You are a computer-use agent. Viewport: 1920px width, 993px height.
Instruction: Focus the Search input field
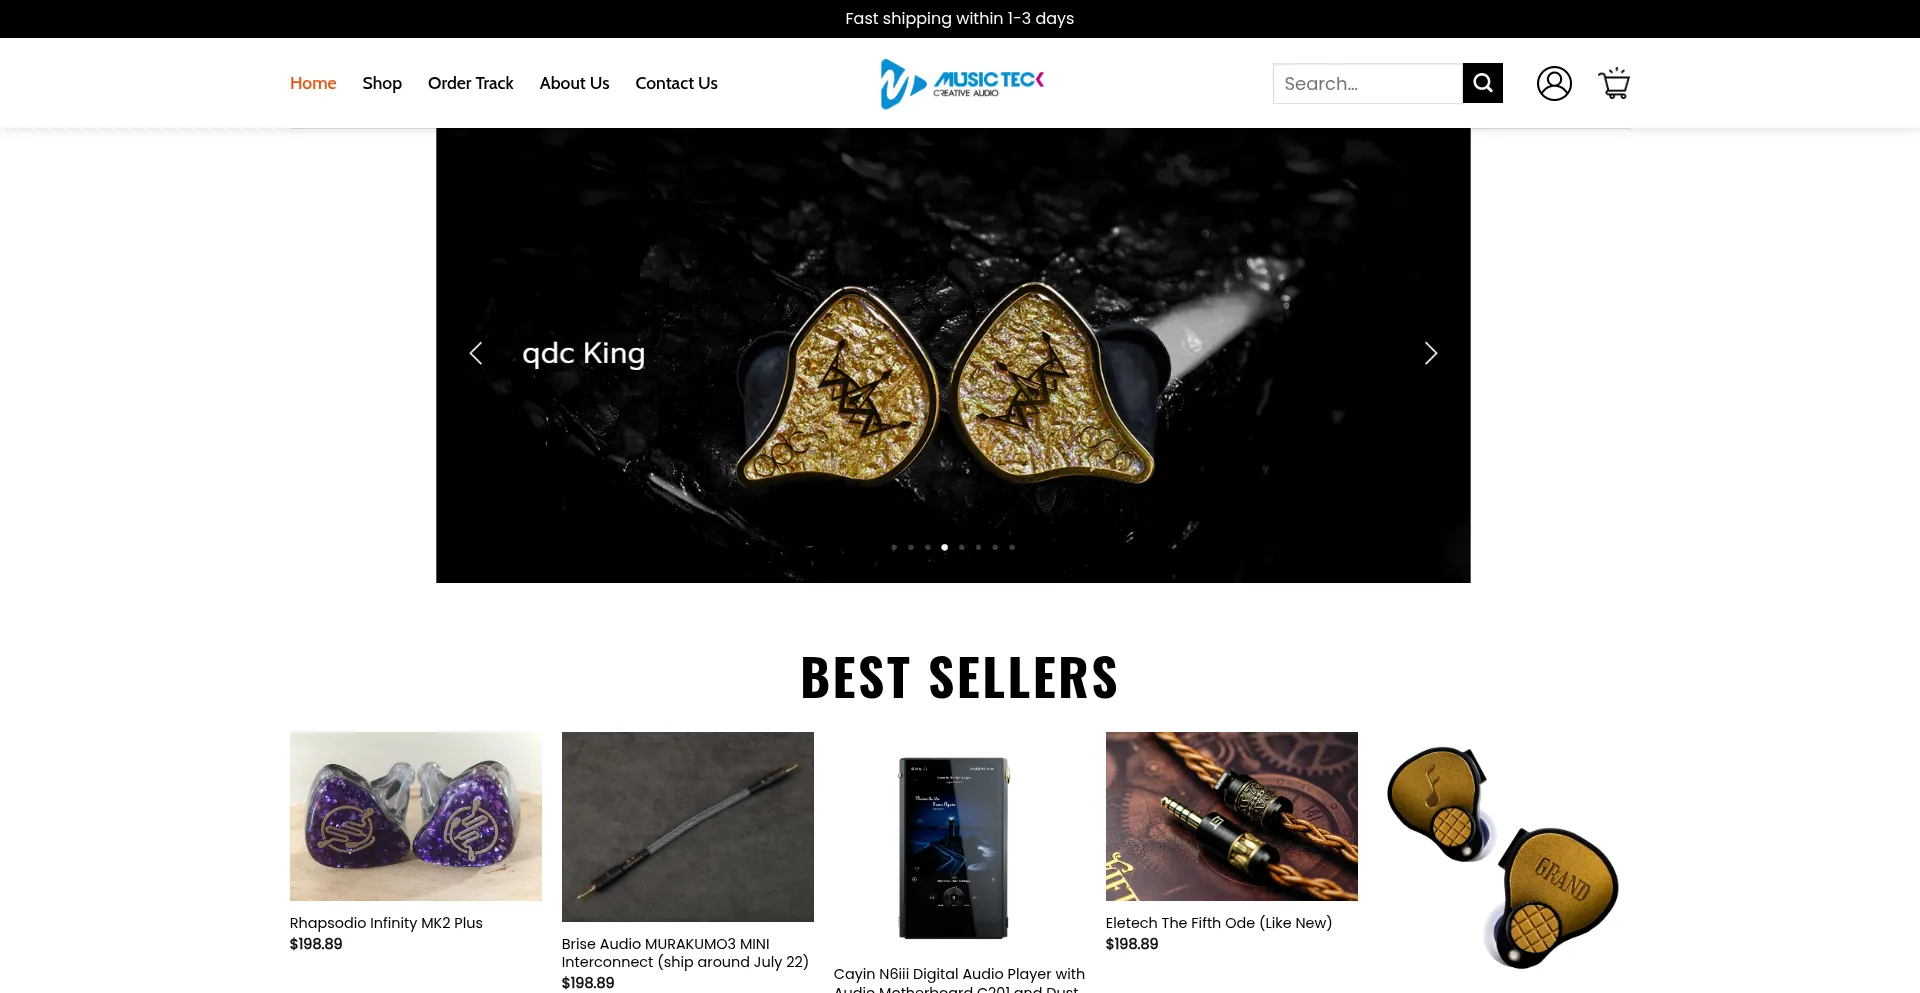pos(1367,83)
